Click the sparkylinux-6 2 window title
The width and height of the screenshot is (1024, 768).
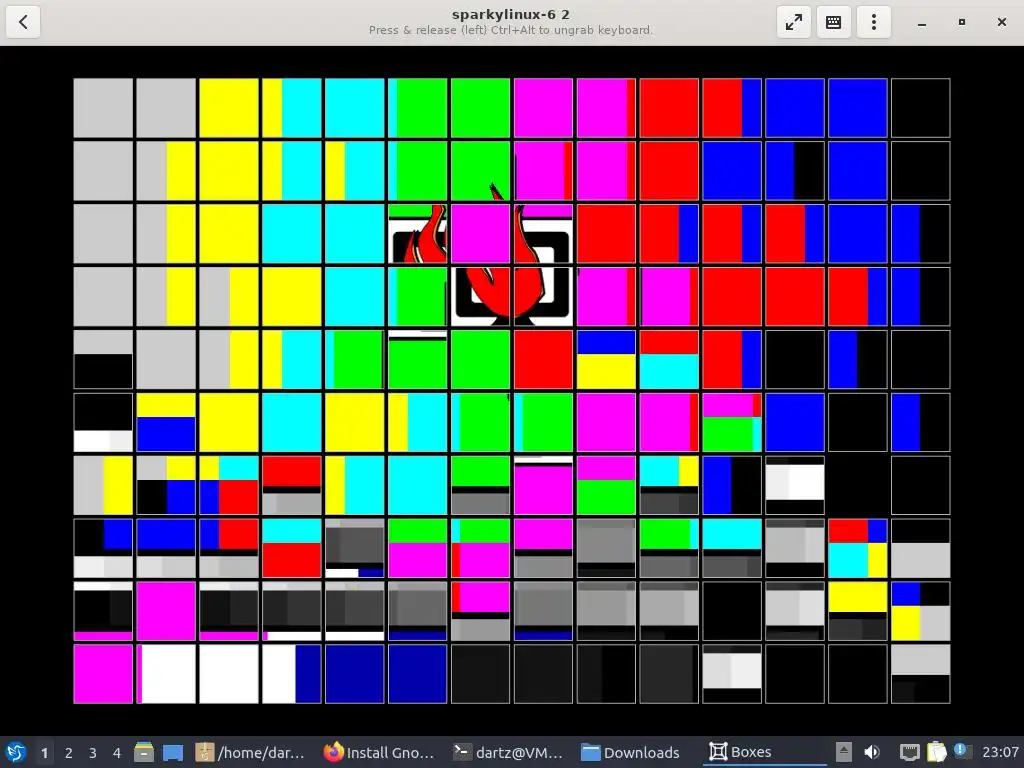point(511,14)
